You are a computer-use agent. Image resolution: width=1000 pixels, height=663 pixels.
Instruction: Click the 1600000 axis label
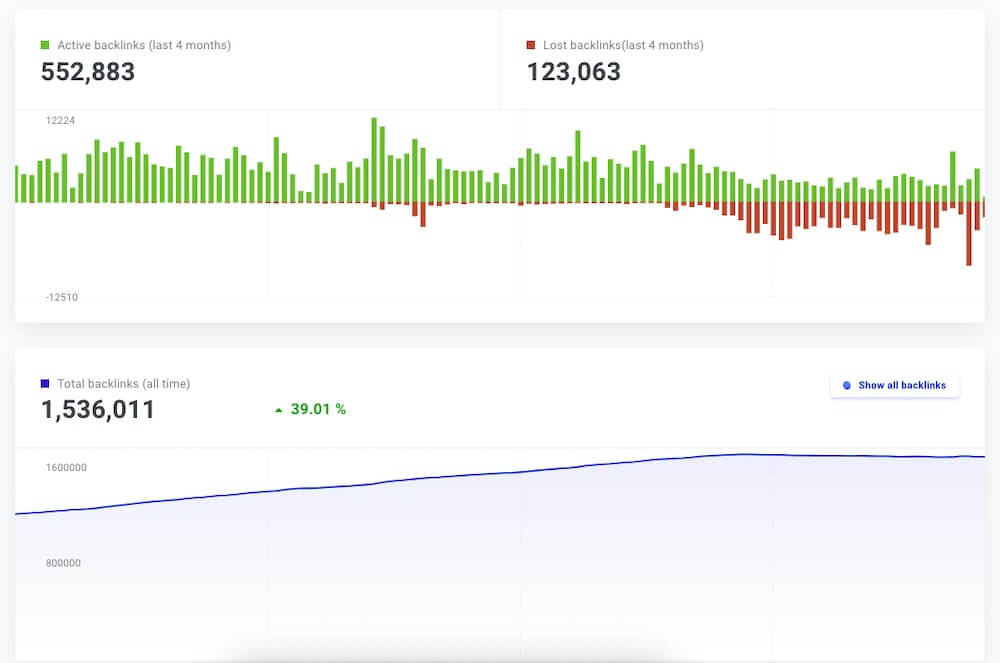pos(66,467)
